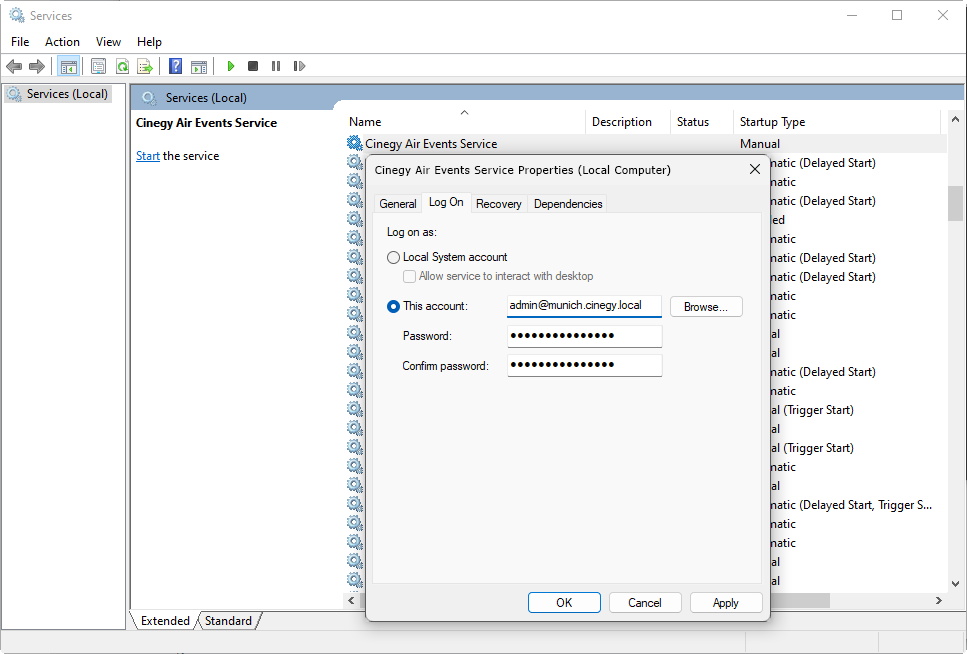Open Properties via toolbar icon
Image resolution: width=967 pixels, height=654 pixels.
click(x=98, y=66)
